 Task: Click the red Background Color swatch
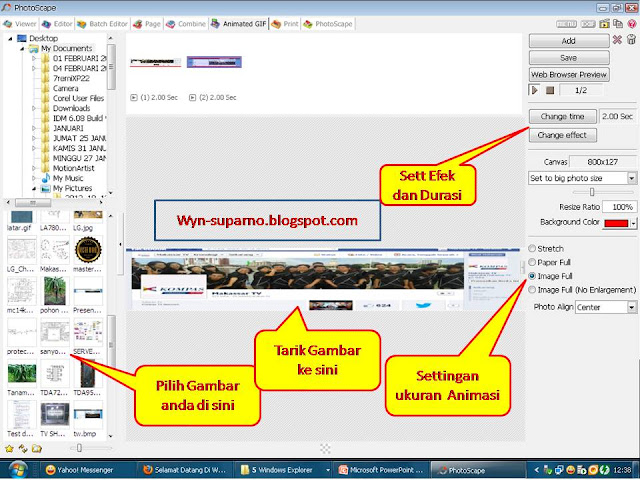[x=616, y=223]
